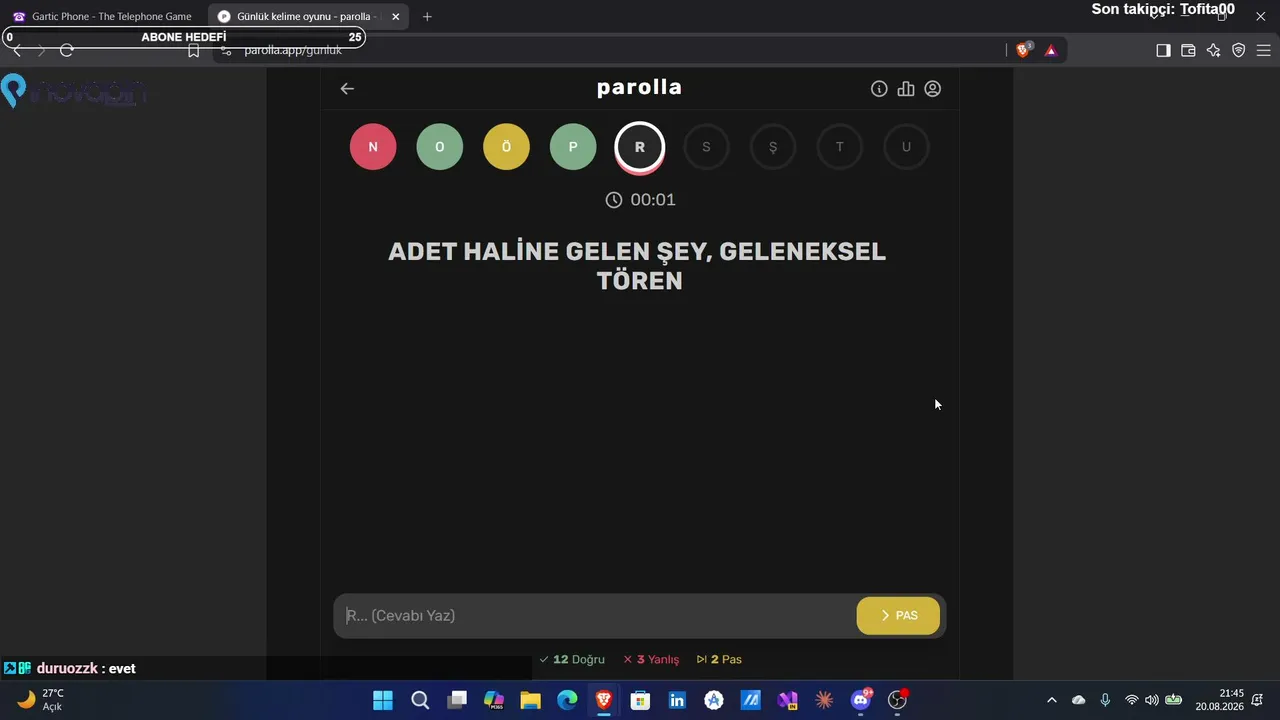The image size is (1280, 720).
Task: Select the green letter P circle
Action: [x=573, y=147]
